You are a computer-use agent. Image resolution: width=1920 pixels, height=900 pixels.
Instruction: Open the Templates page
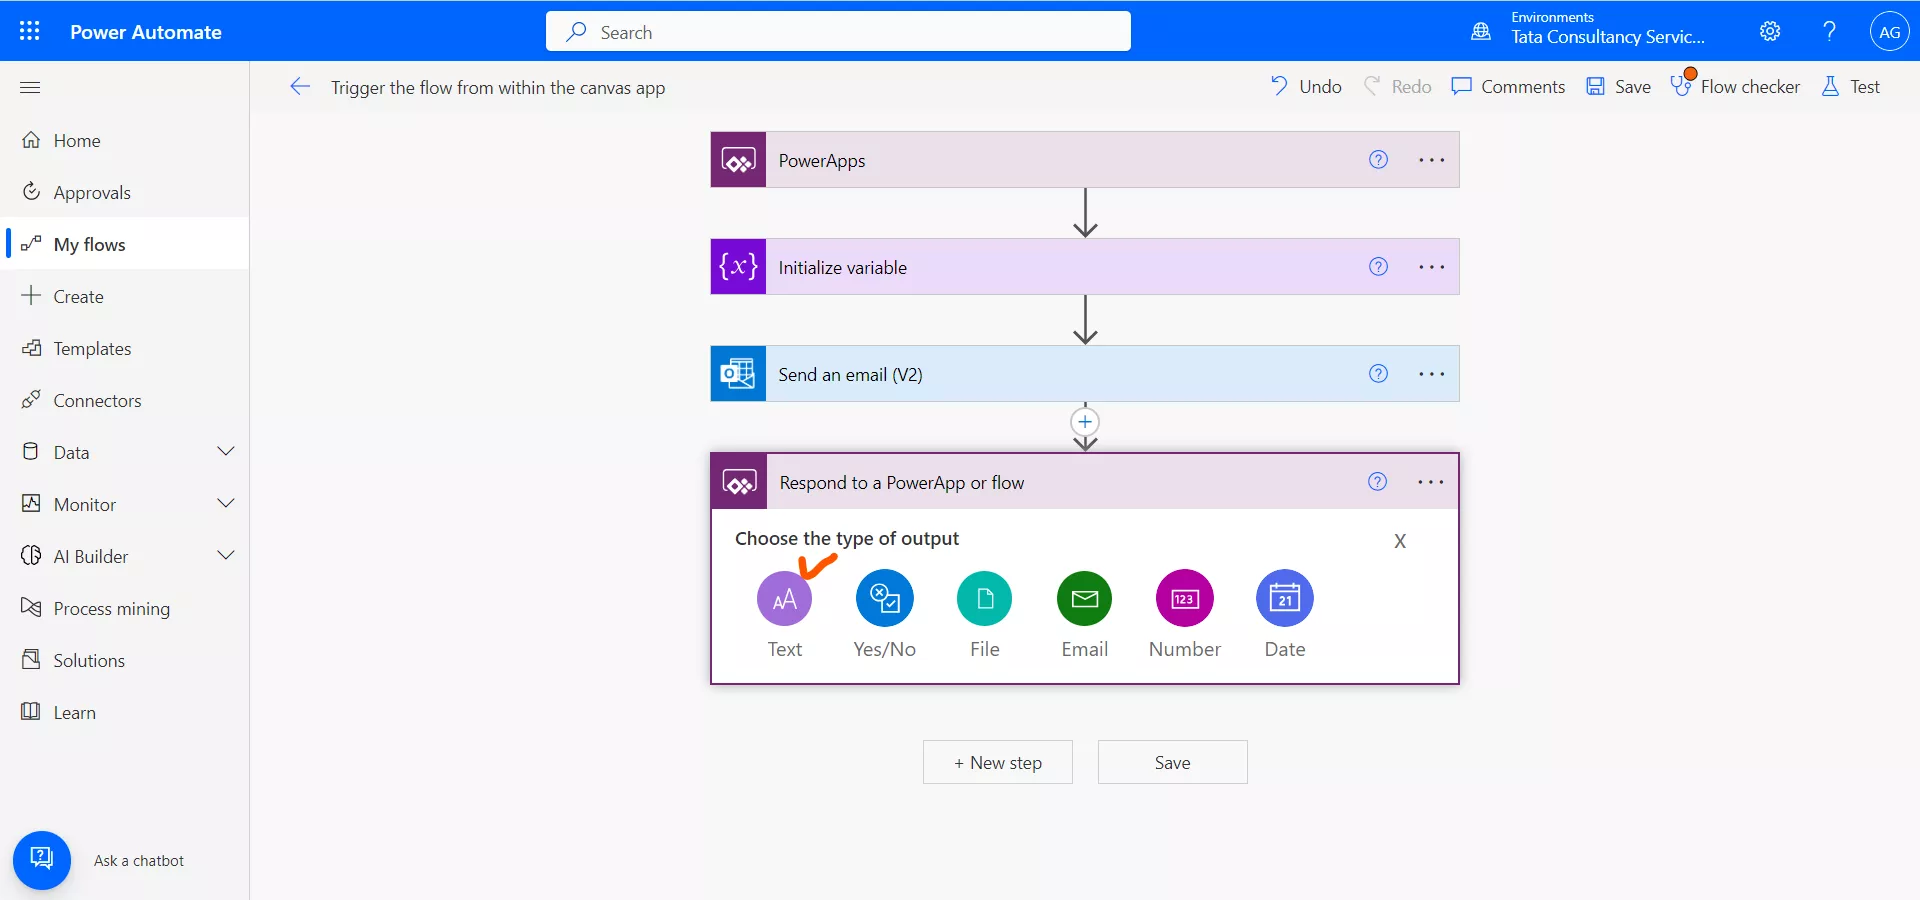[x=93, y=348]
